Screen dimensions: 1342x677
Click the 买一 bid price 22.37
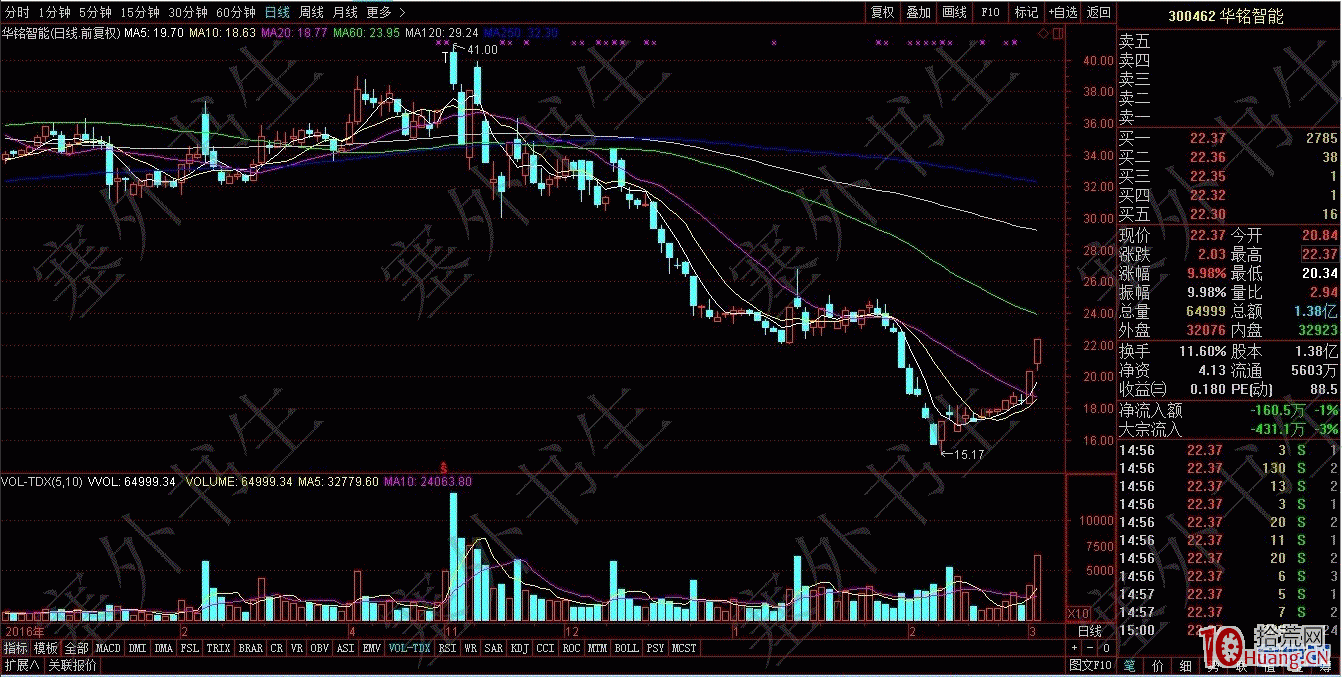[1207, 138]
